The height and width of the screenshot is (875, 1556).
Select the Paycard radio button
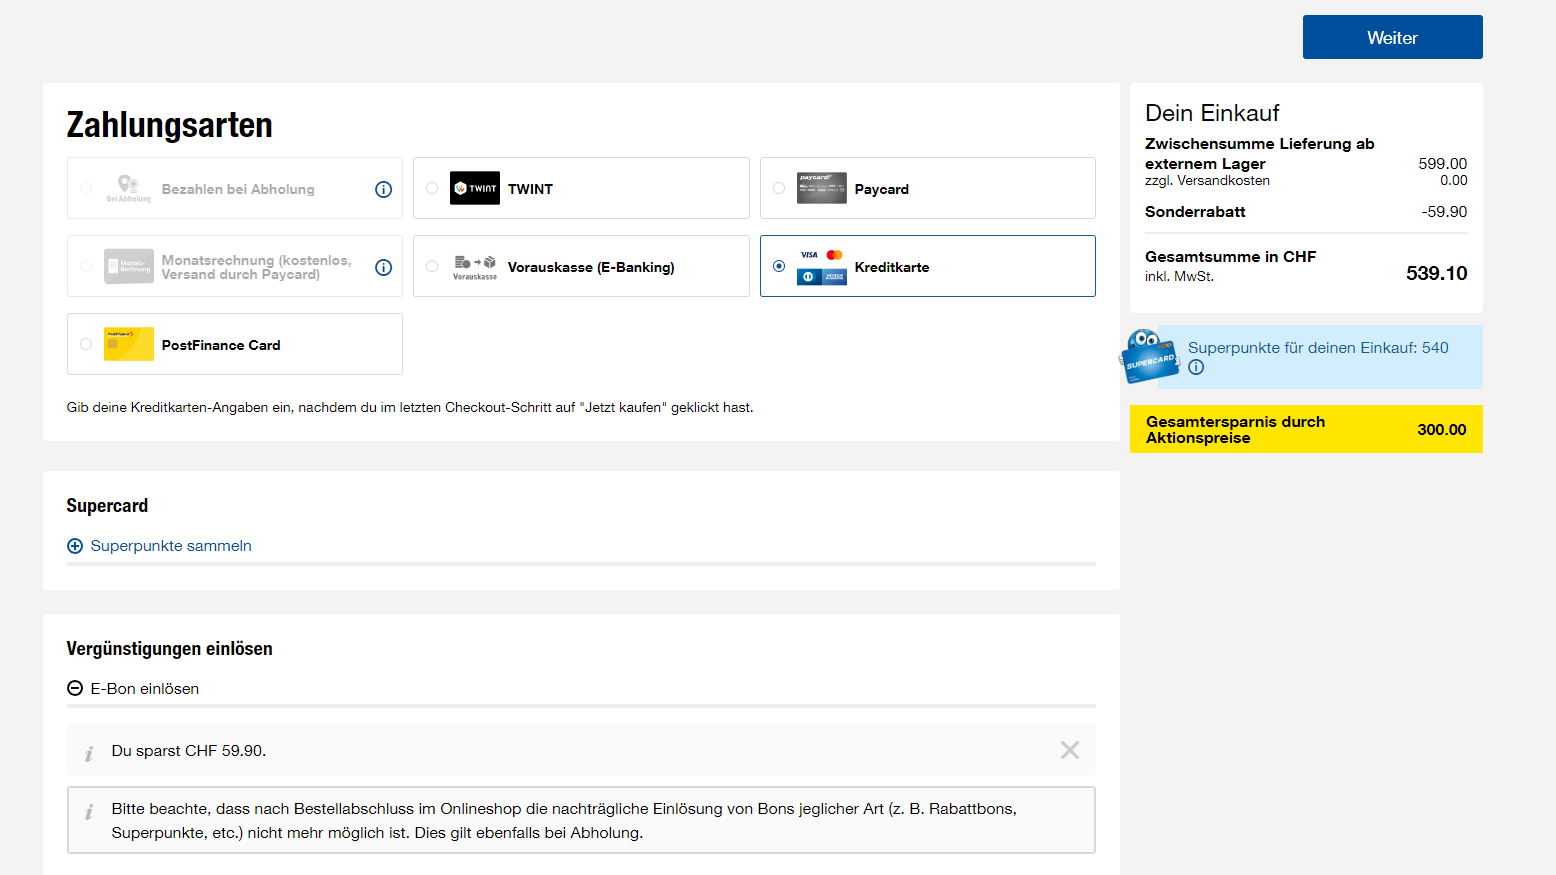(x=779, y=188)
